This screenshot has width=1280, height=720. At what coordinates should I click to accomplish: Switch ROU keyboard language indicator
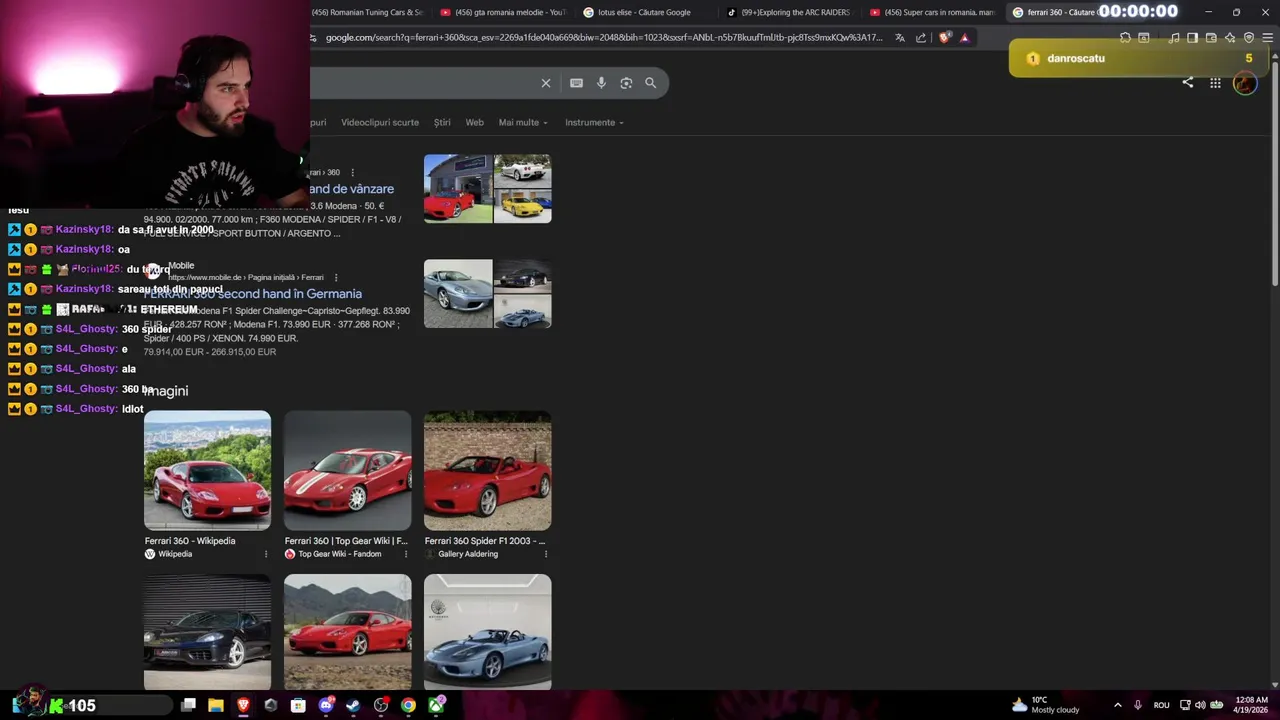pyautogui.click(x=1161, y=705)
